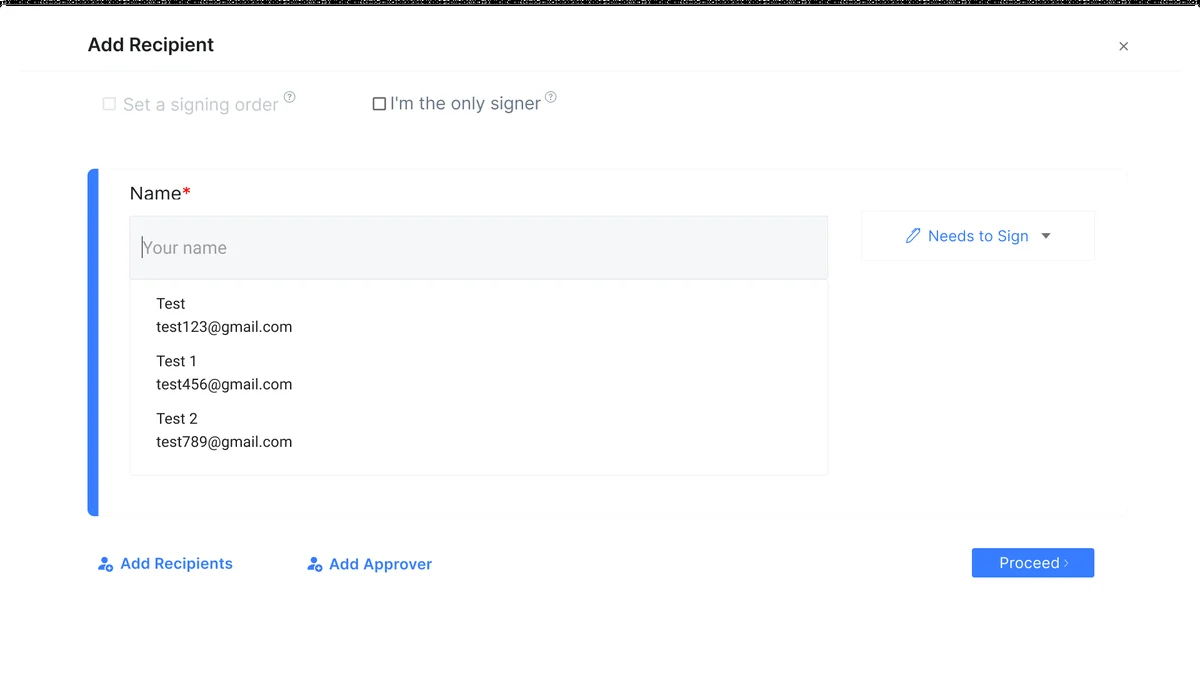Click the person icon beside Add Approver
The height and width of the screenshot is (675, 1200).
(314, 565)
